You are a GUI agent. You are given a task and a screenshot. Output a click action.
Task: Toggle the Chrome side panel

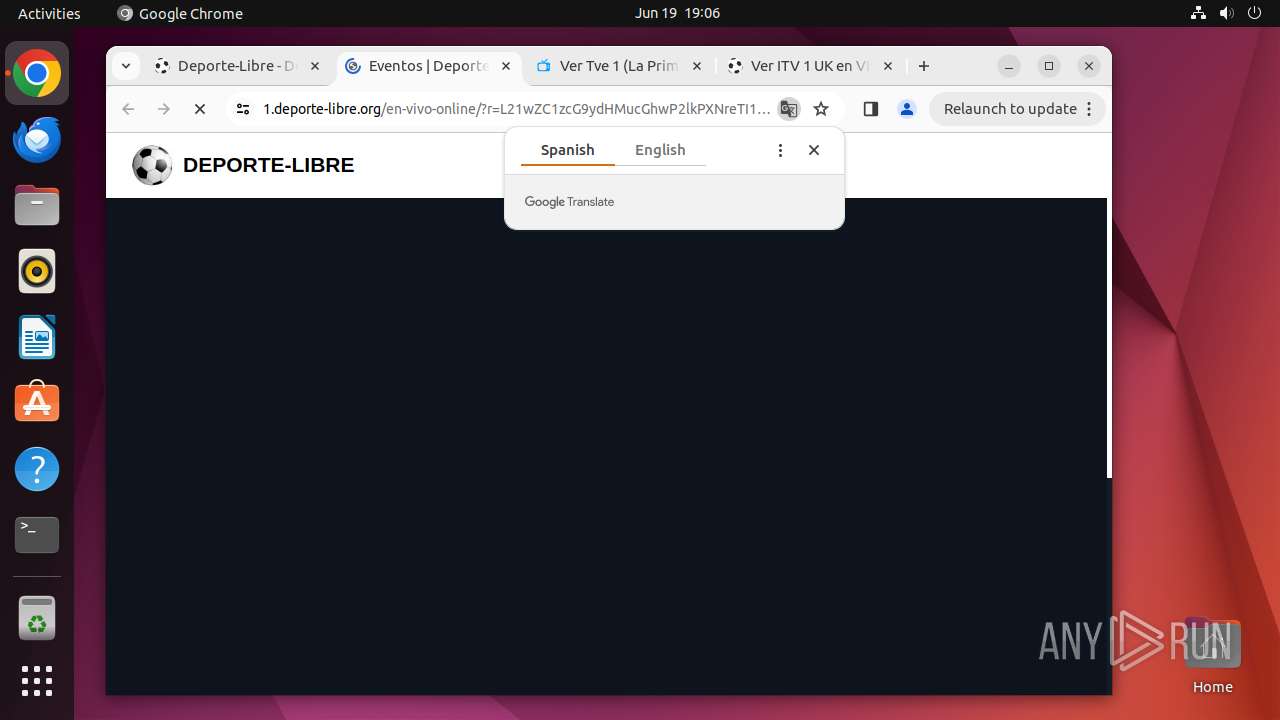(870, 109)
